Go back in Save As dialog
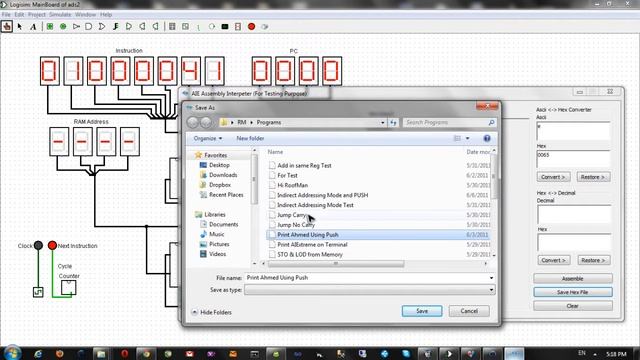Image resolution: width=640 pixels, height=360 pixels. pos(193,122)
